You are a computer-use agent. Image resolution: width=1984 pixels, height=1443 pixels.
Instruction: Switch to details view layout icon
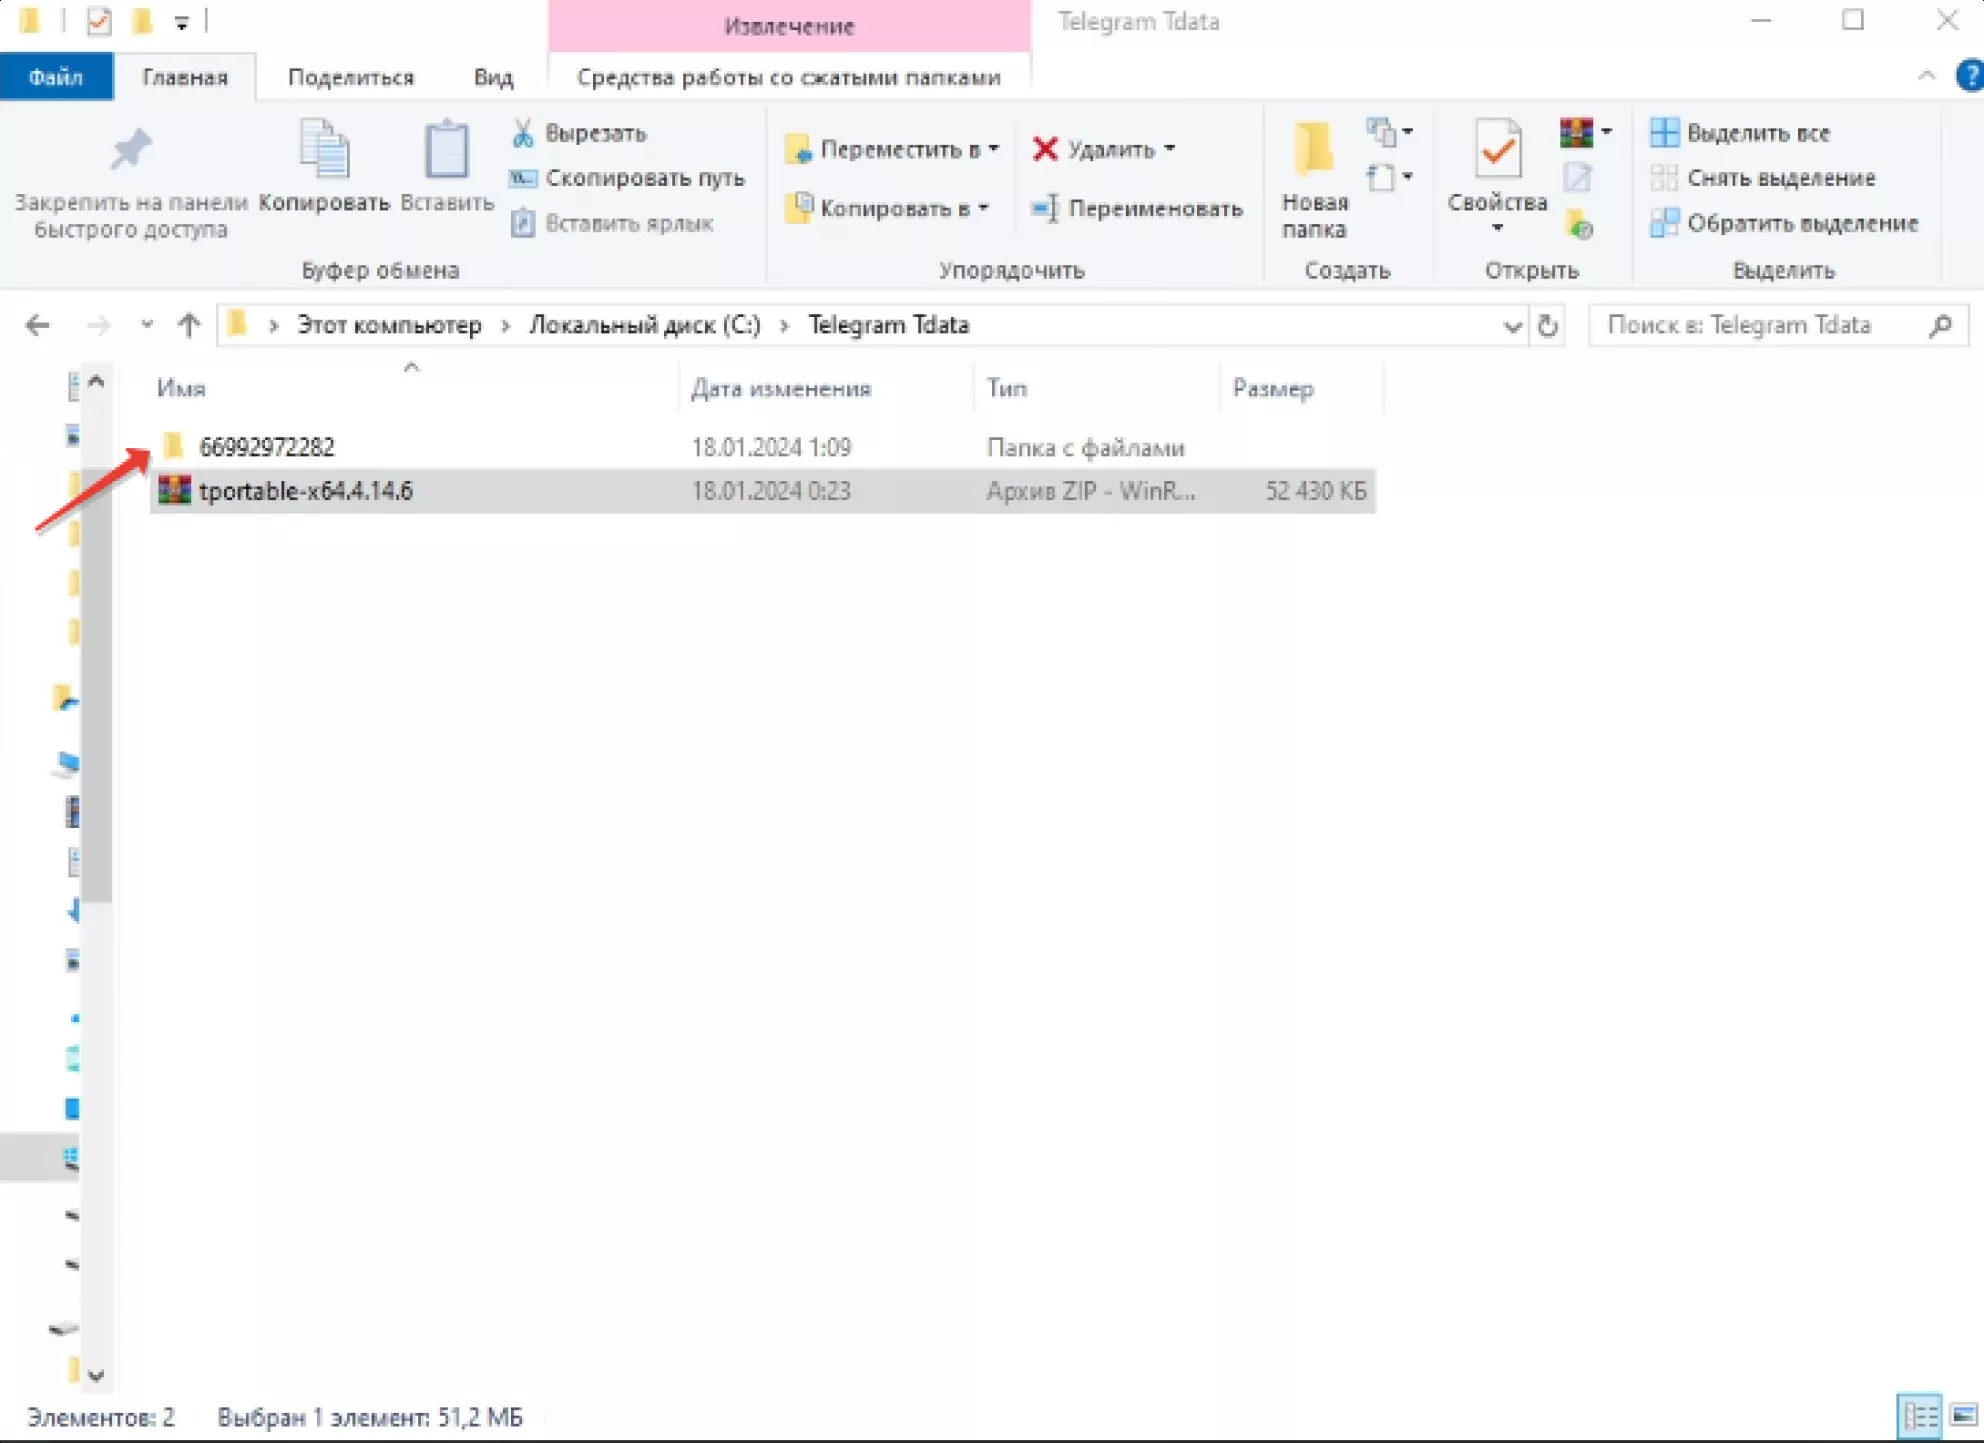tap(1919, 1416)
